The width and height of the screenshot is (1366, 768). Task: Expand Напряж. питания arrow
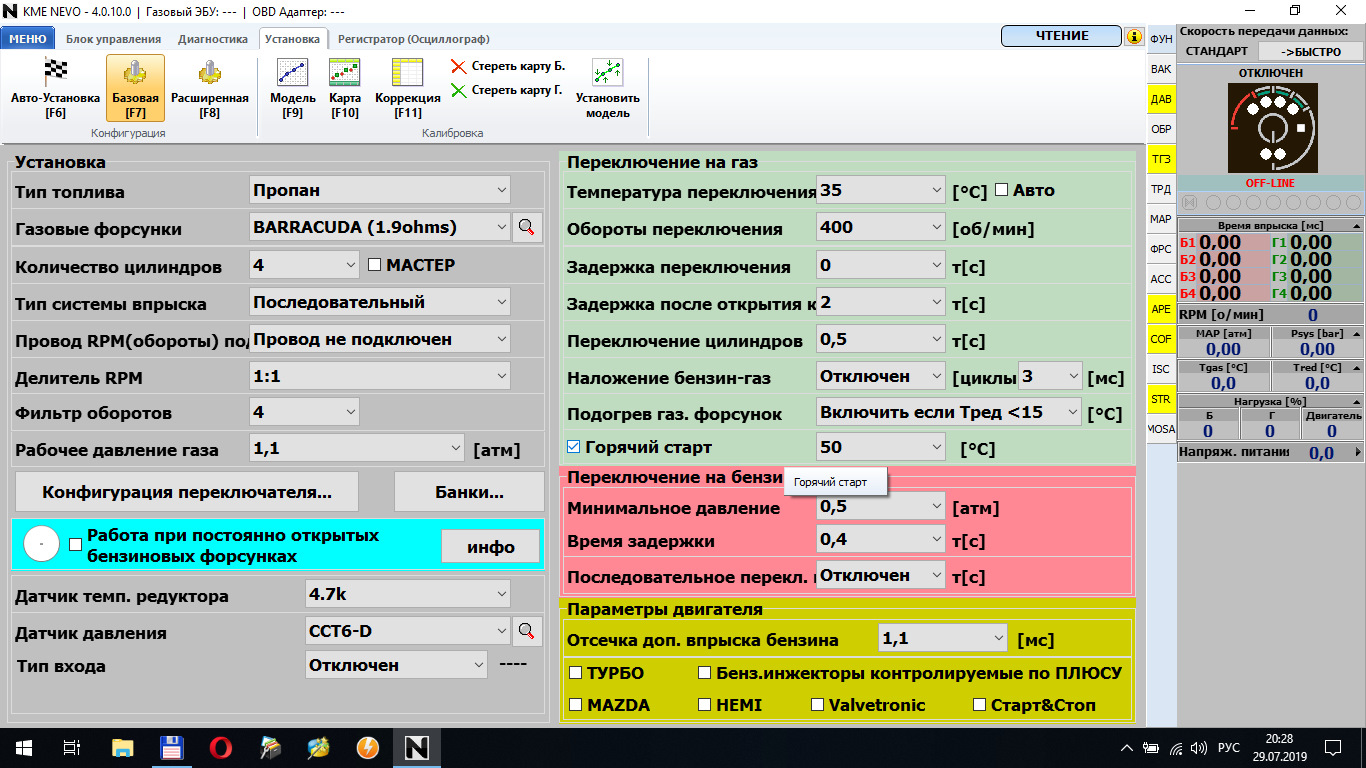point(1358,453)
